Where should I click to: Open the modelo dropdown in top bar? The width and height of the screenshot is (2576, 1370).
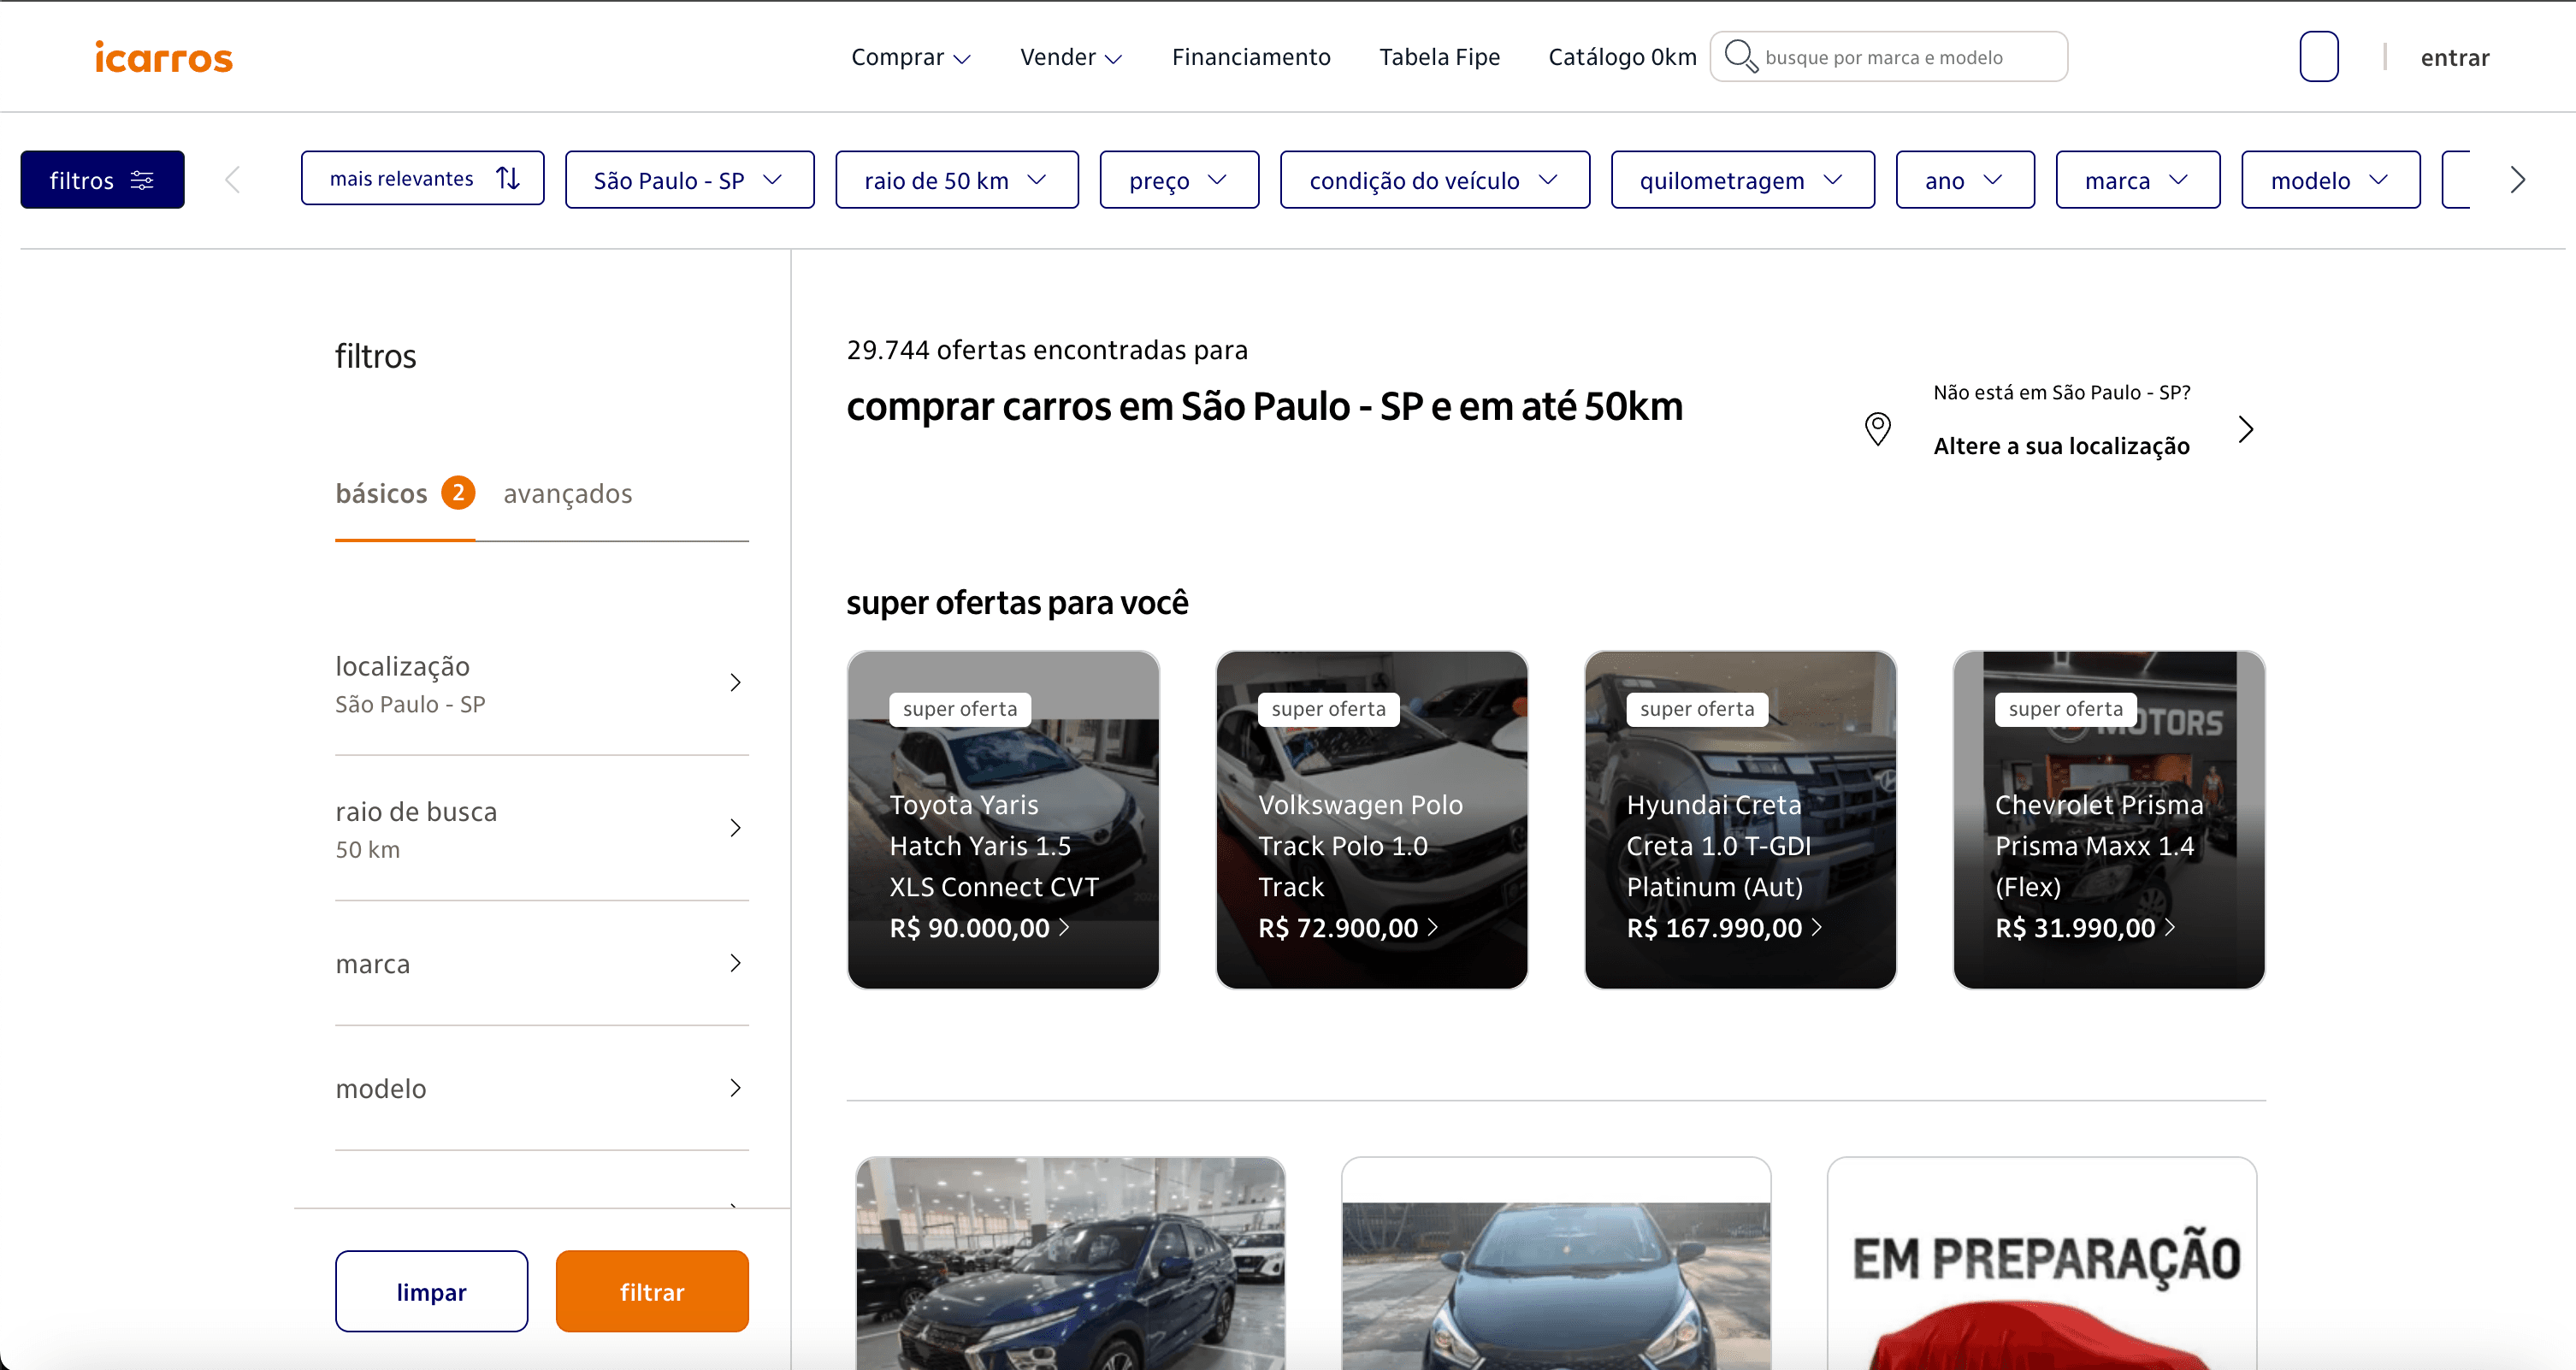[2330, 180]
